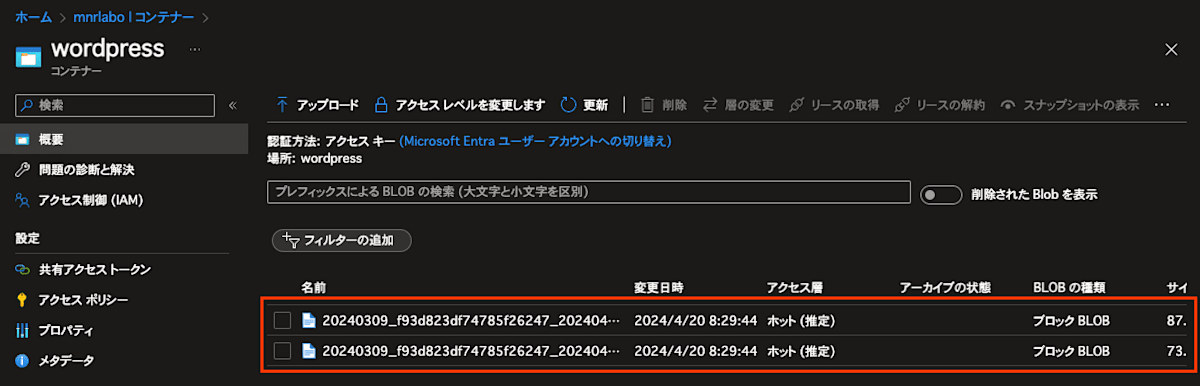Check the second blob row with size 73.
The width and height of the screenshot is (1200, 386).
click(282, 351)
